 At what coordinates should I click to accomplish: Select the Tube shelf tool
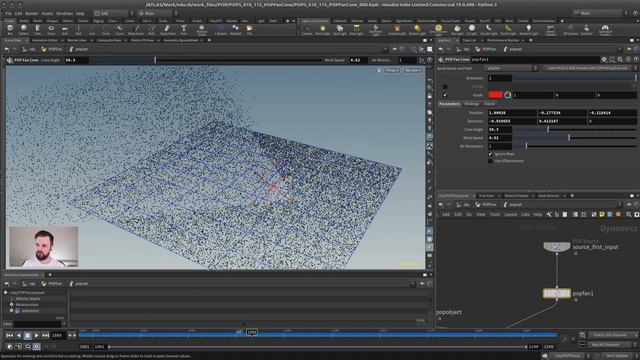pyautogui.click(x=38, y=29)
